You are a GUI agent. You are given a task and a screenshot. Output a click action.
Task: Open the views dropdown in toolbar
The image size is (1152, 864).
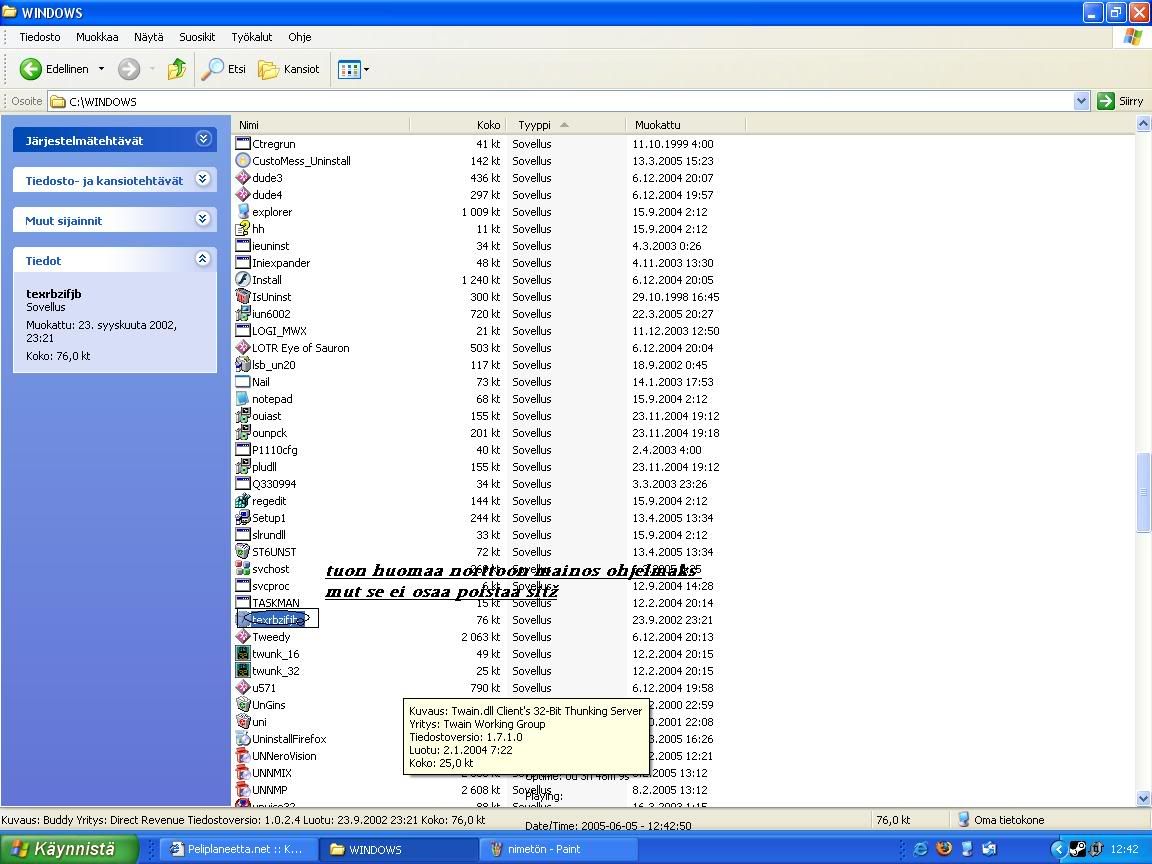(x=354, y=69)
